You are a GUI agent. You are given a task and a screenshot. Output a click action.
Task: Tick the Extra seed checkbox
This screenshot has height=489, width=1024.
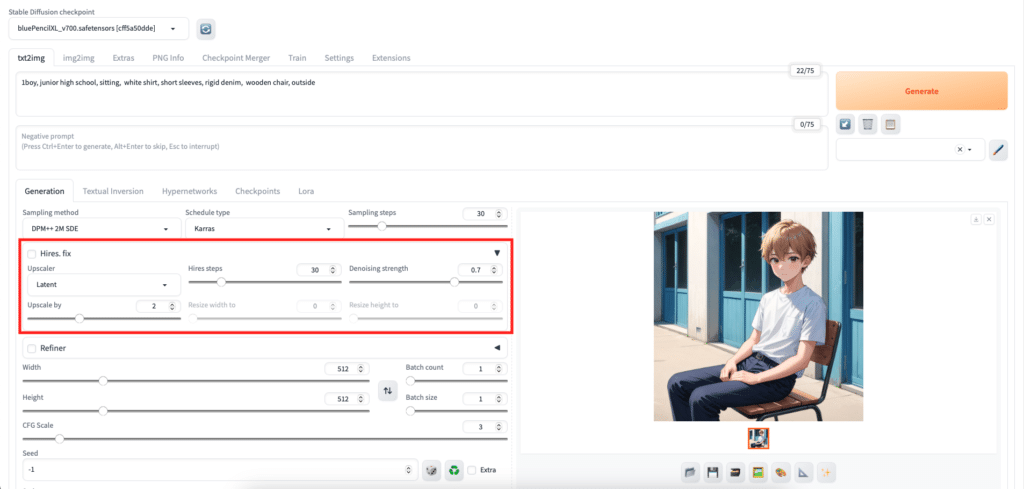[473, 470]
